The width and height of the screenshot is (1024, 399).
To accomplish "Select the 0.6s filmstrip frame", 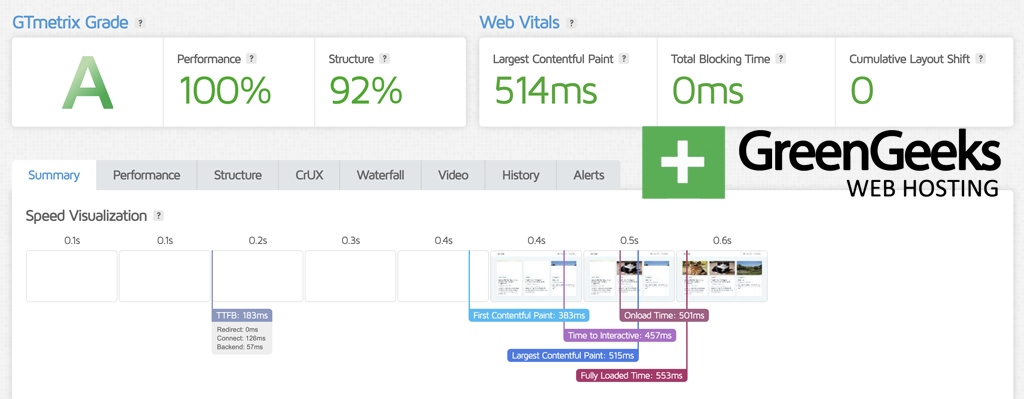I will coord(722,276).
